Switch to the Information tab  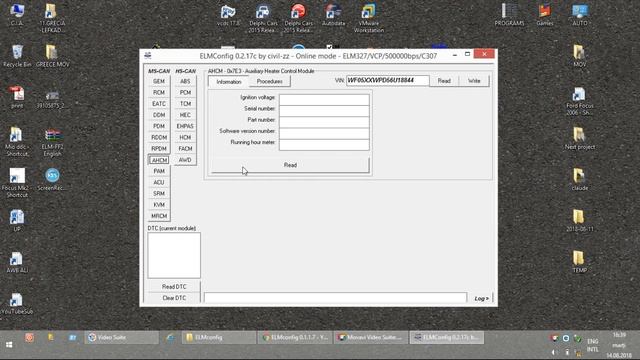[x=229, y=82]
